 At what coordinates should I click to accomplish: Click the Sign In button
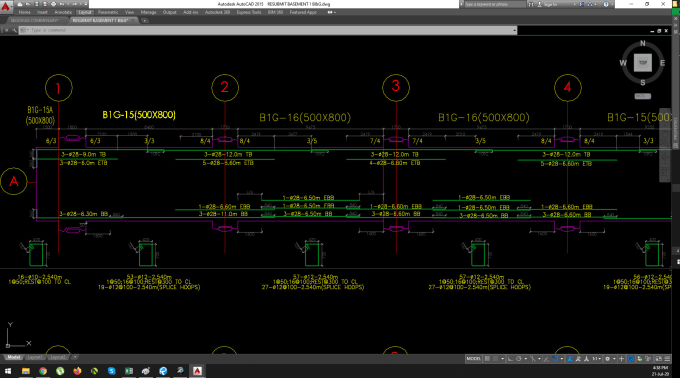(548, 4)
